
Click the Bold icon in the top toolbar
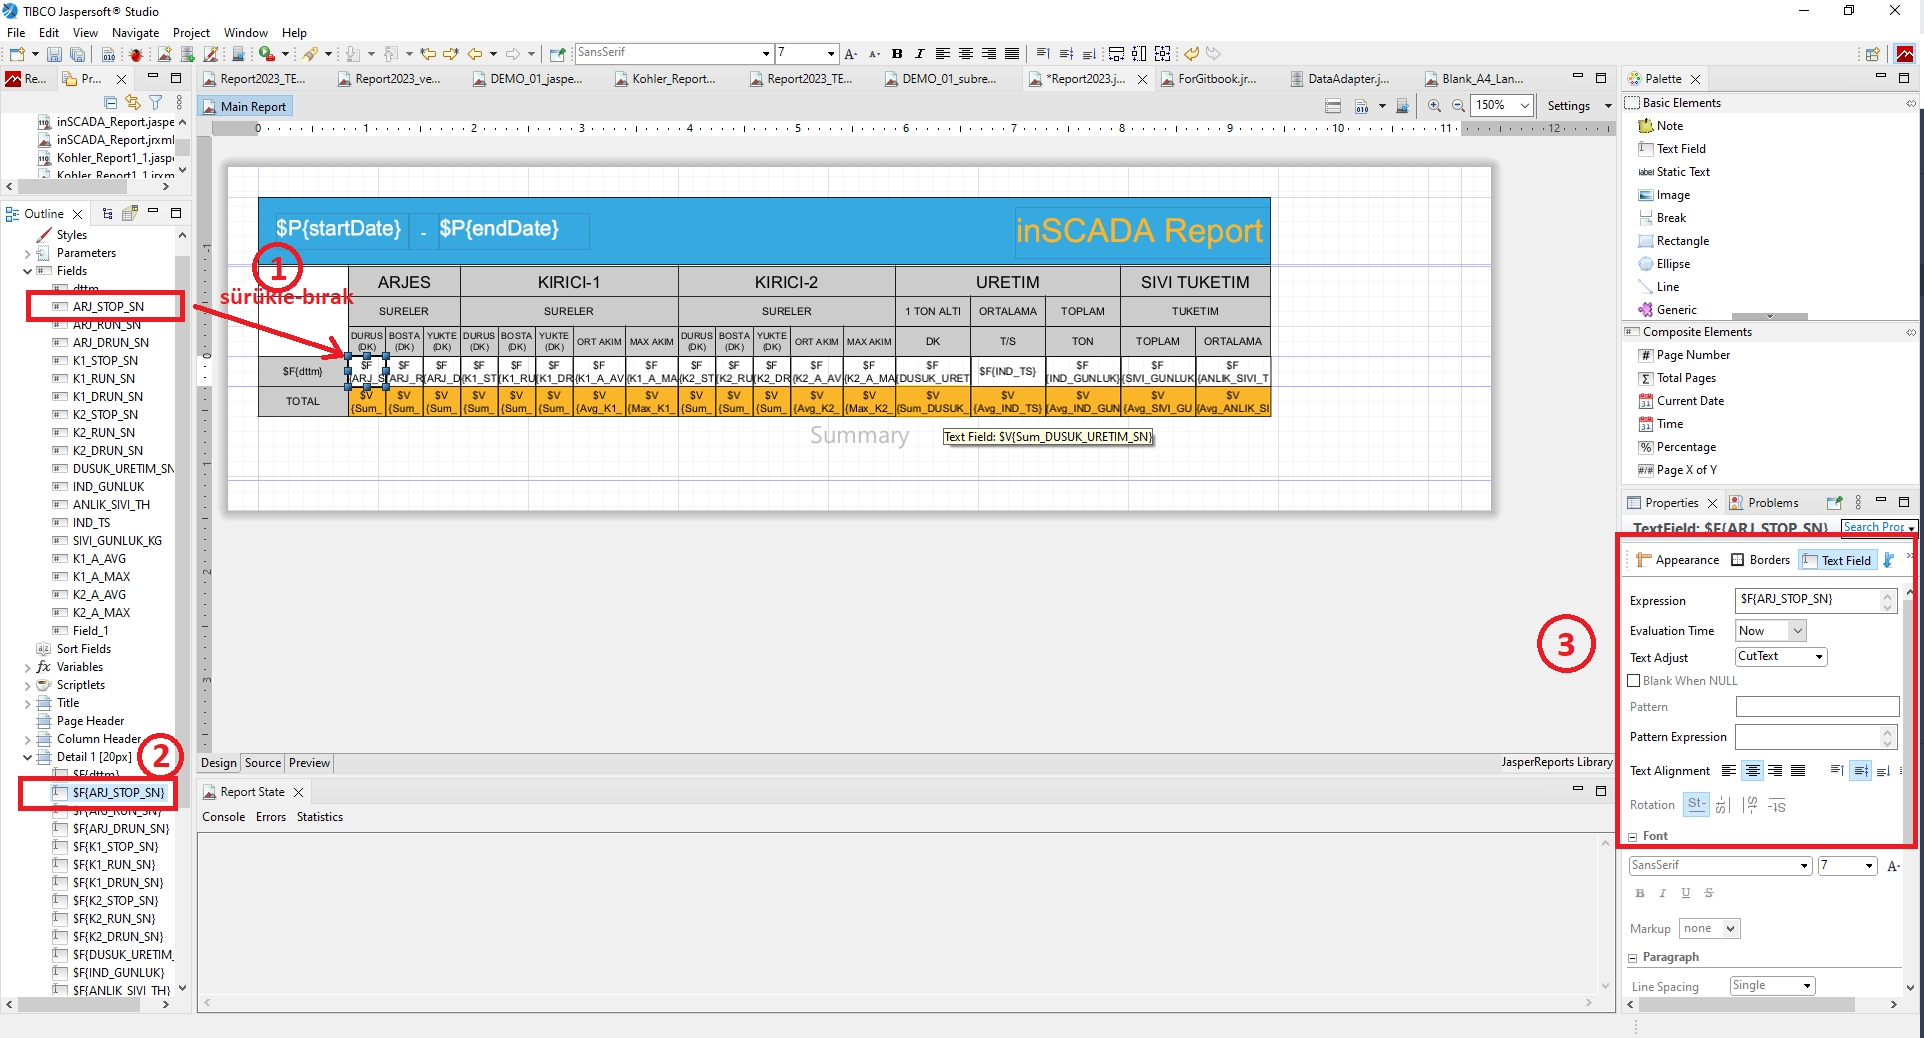pyautogui.click(x=897, y=54)
